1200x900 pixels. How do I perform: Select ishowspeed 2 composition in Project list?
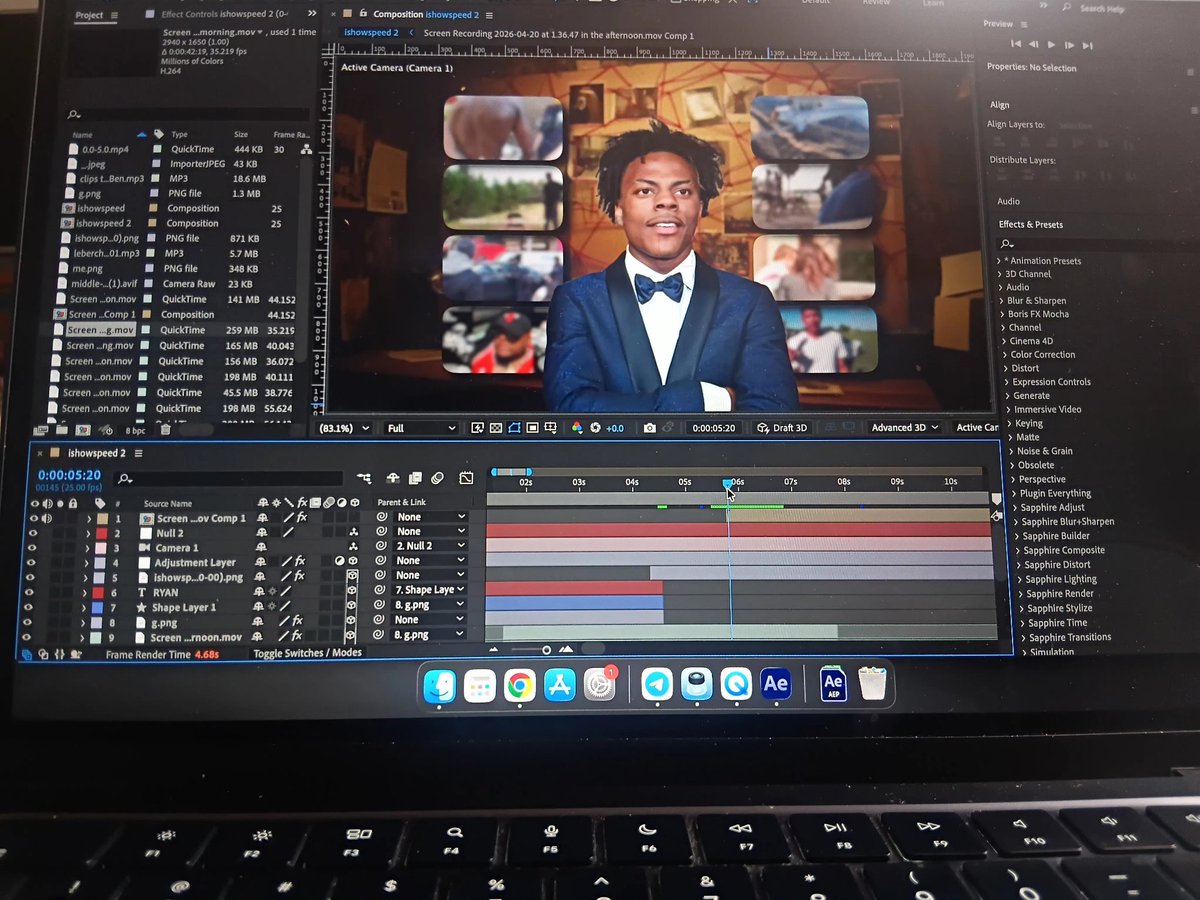click(103, 223)
